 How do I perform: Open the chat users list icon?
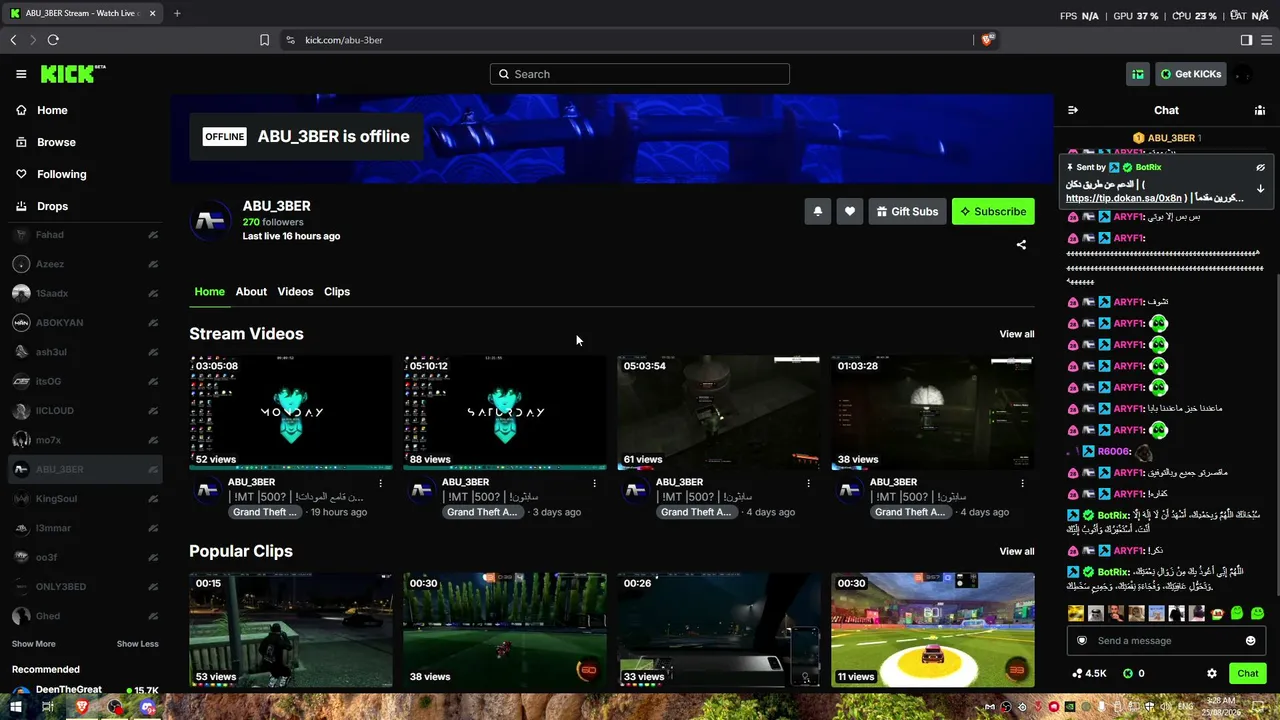tap(1260, 110)
